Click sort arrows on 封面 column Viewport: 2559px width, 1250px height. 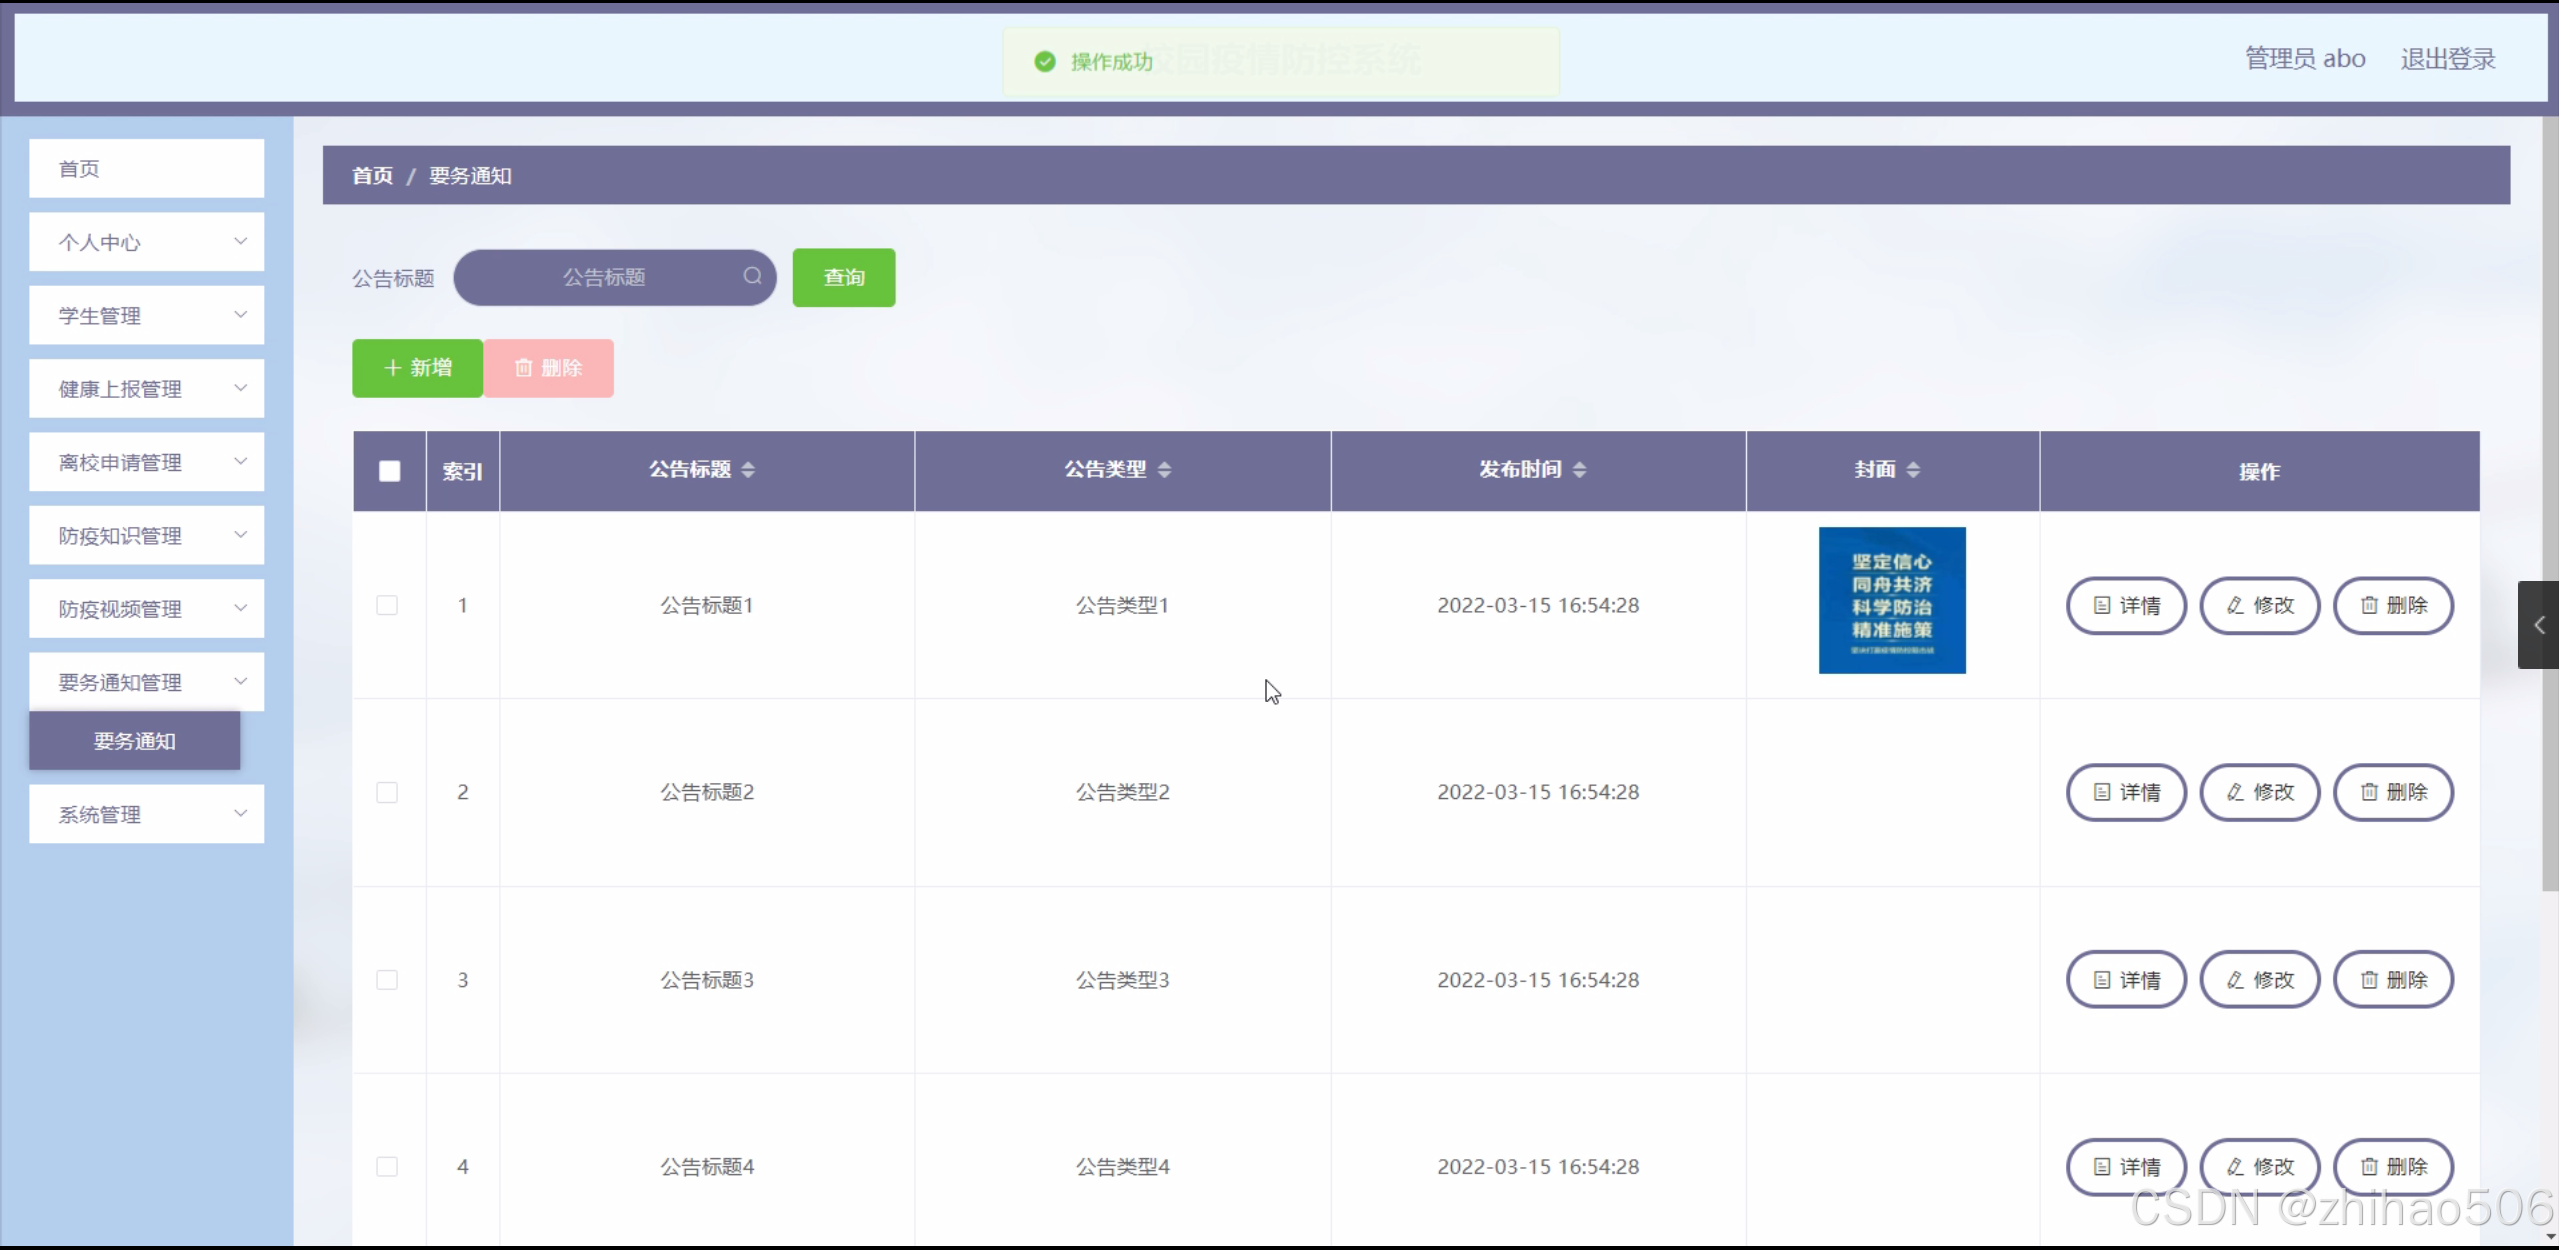pyautogui.click(x=1913, y=470)
